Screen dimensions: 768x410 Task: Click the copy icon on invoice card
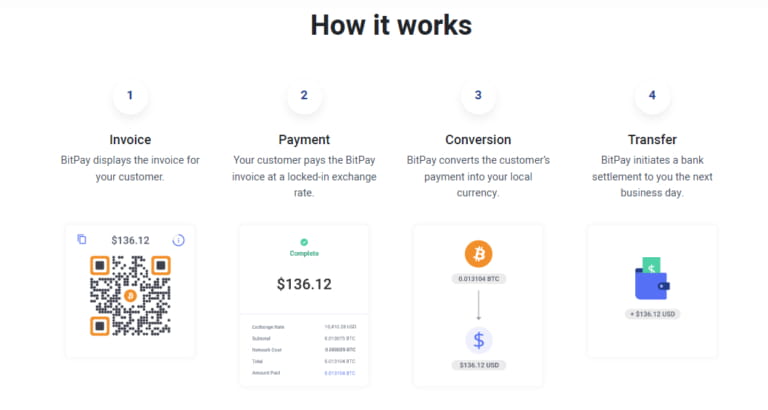(82, 240)
